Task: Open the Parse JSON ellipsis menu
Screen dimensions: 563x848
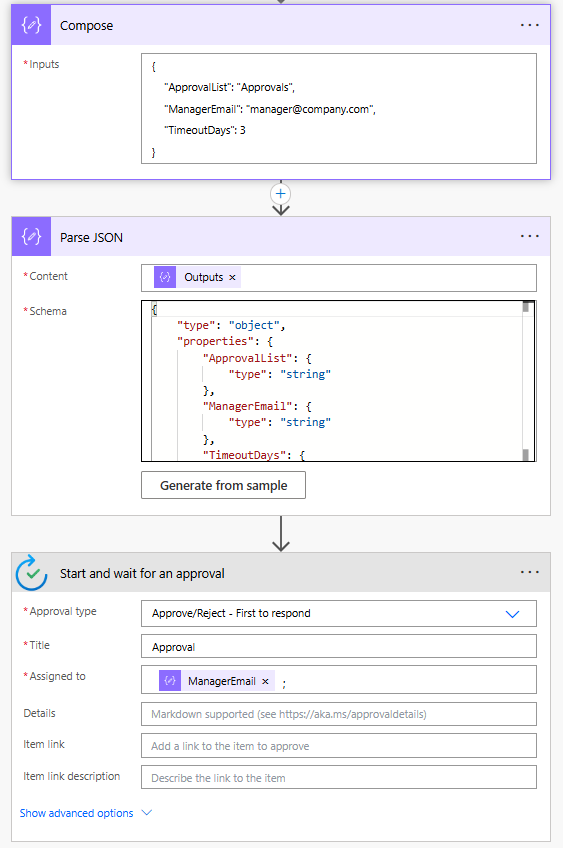Action: click(x=529, y=236)
